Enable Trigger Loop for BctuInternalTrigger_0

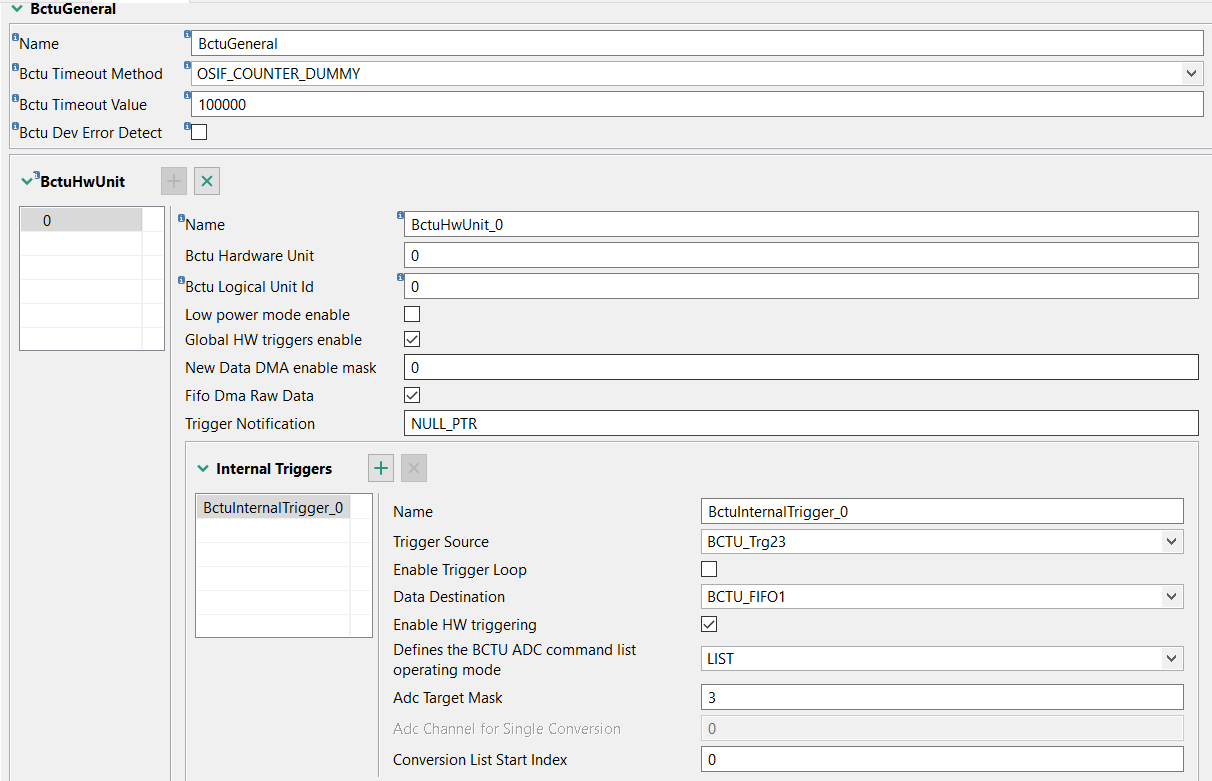pyautogui.click(x=709, y=568)
